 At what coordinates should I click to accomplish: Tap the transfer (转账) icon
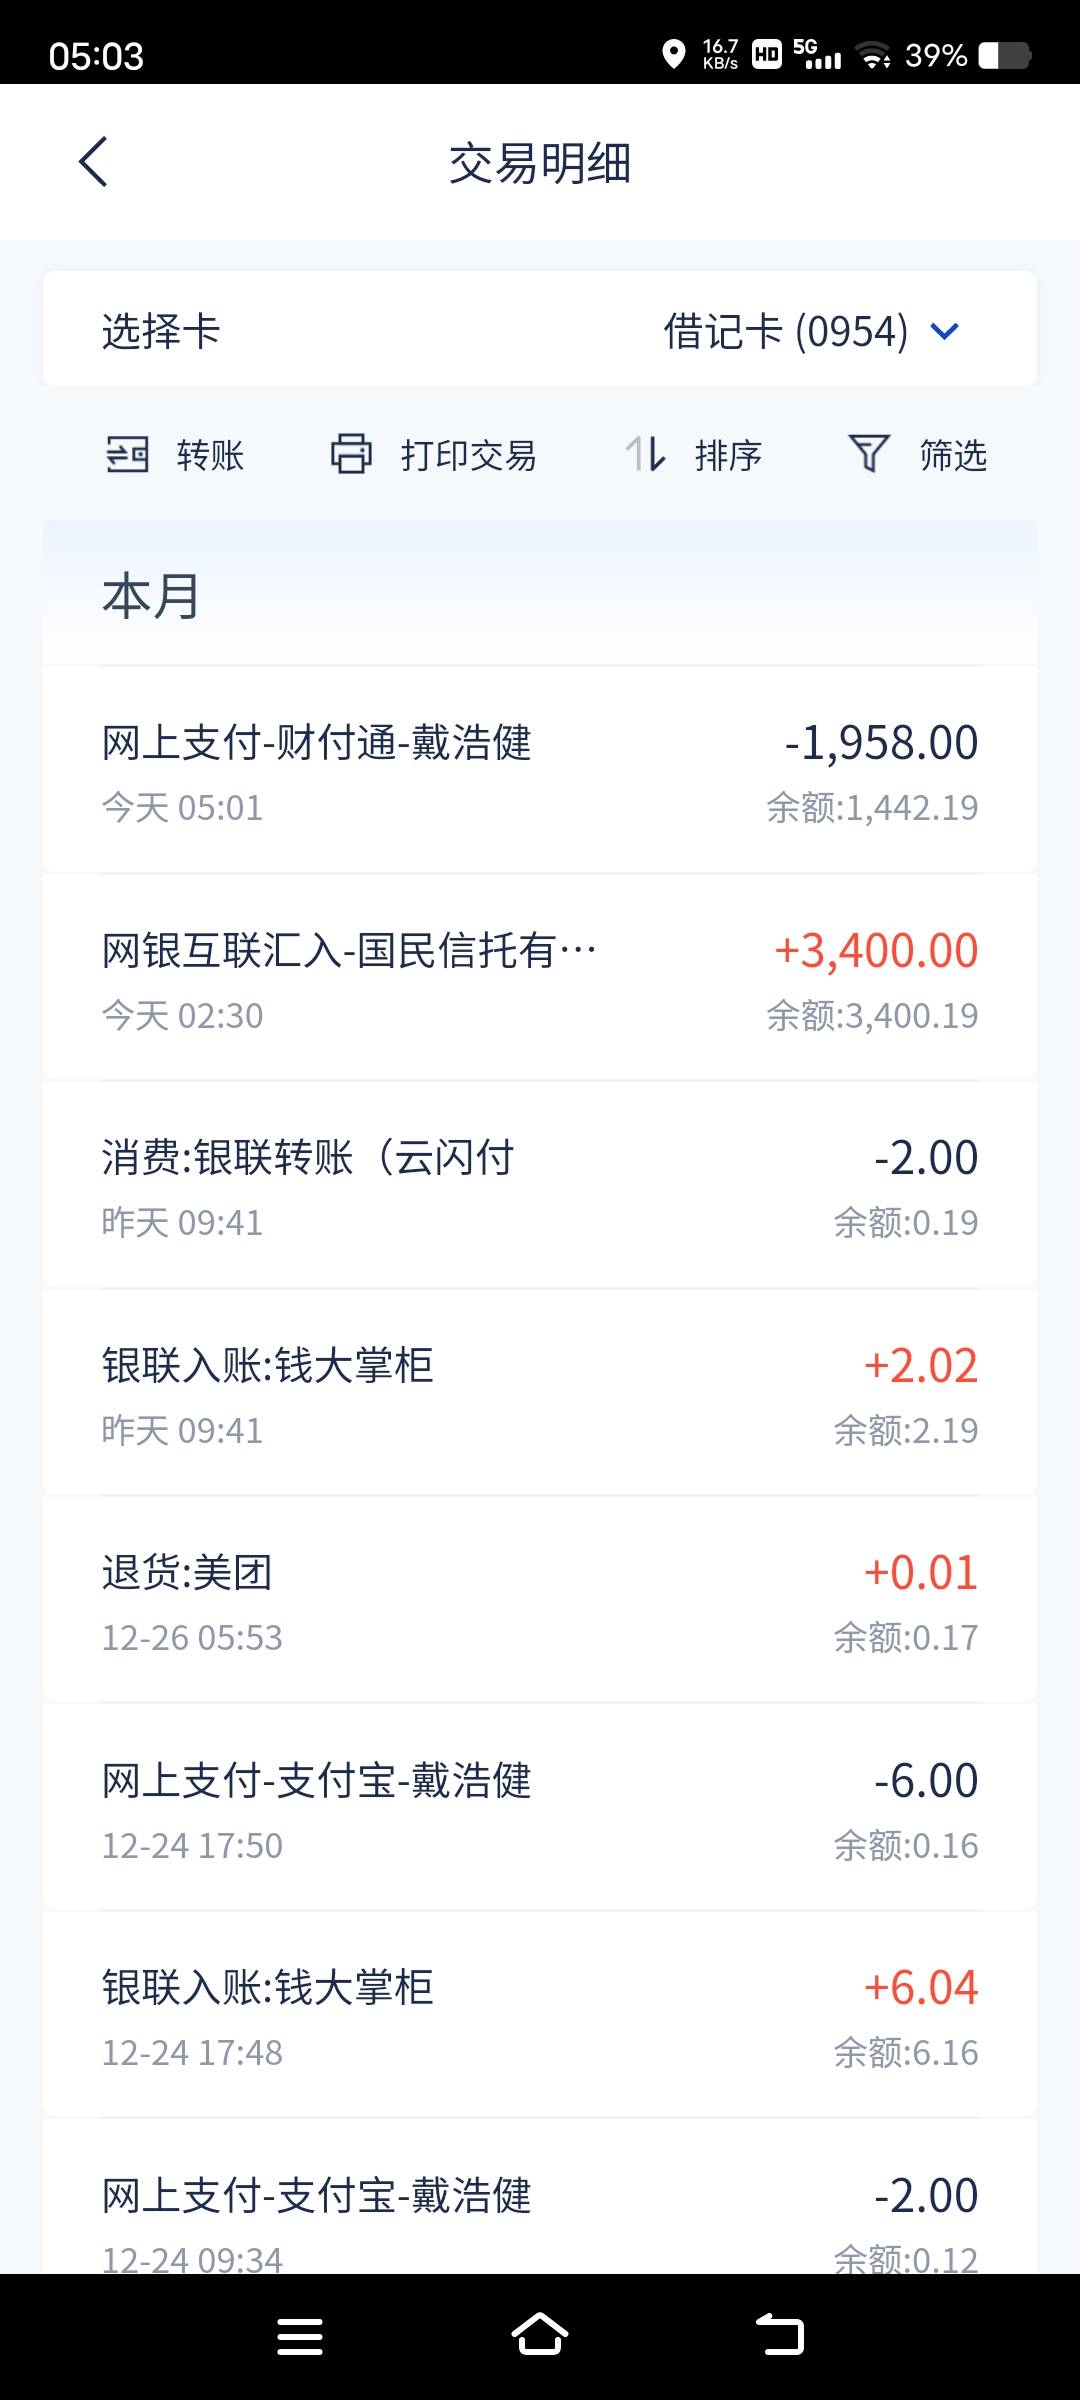click(x=127, y=455)
